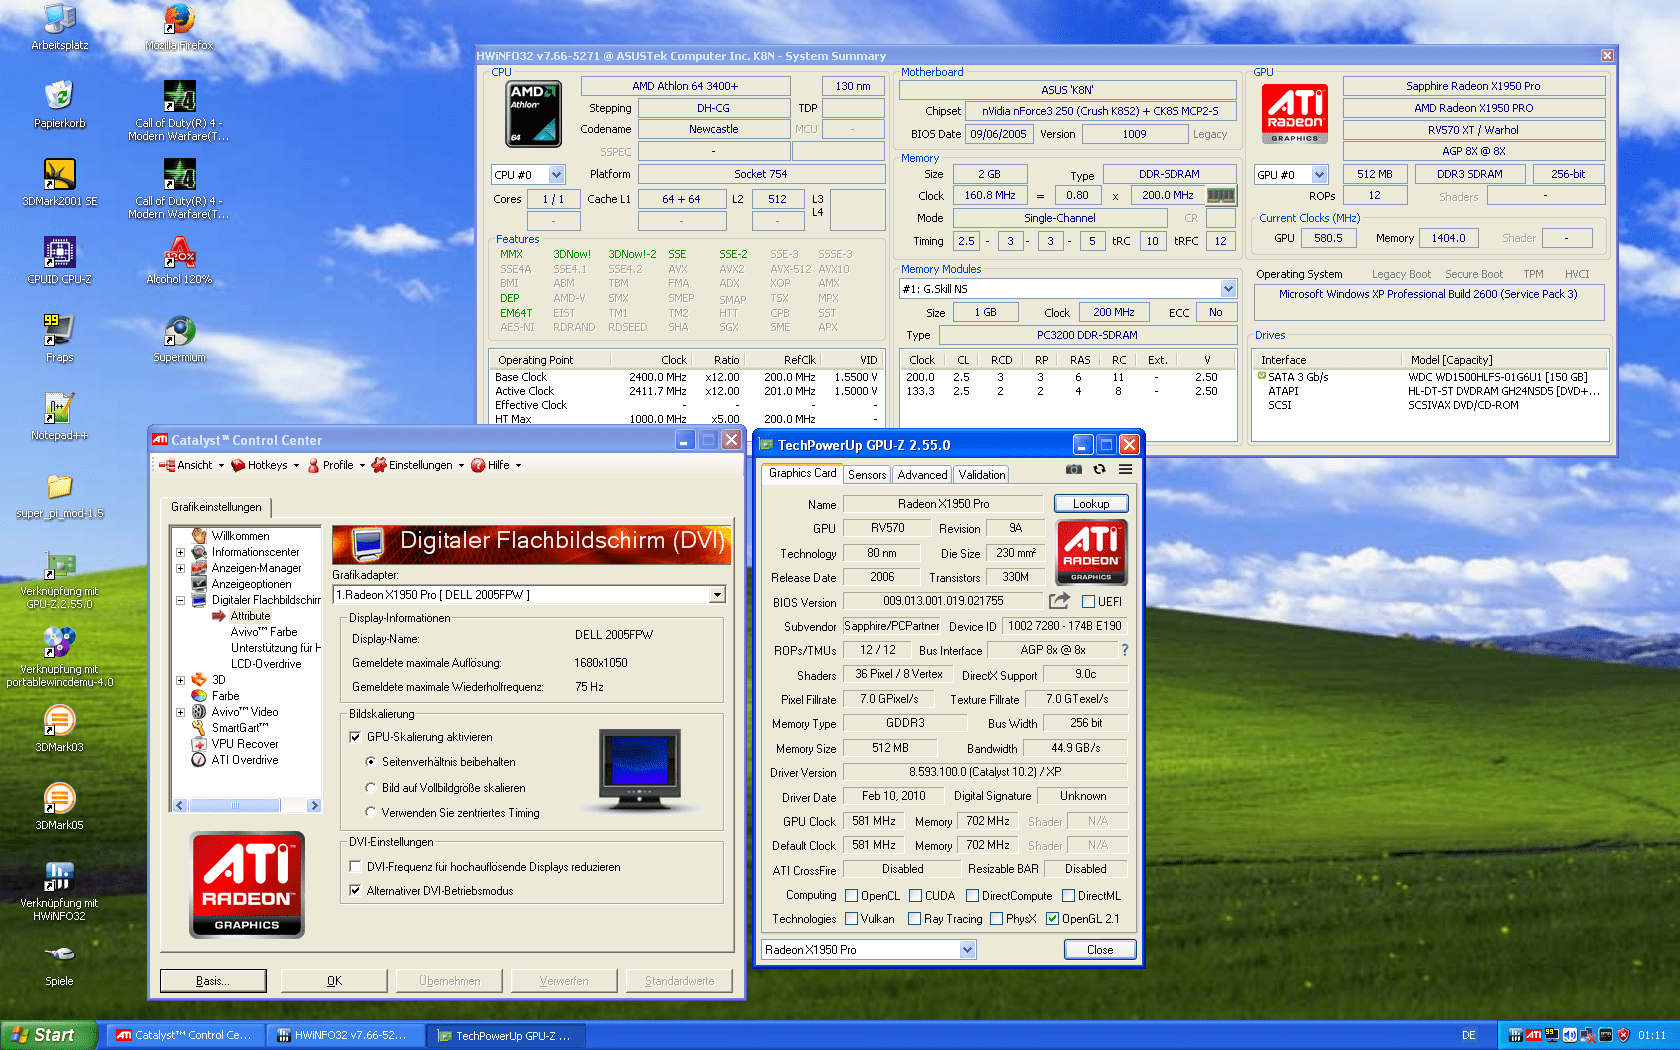1680x1050 pixels.
Task: Launch Alcohol 120% desktop icon
Action: coord(179,260)
